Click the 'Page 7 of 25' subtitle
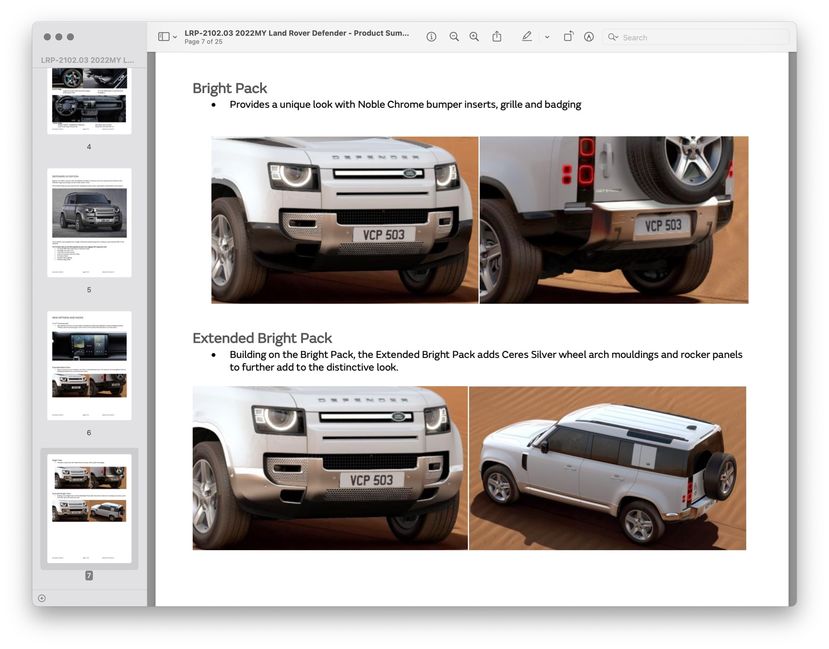This screenshot has width=829, height=649. 204,42
